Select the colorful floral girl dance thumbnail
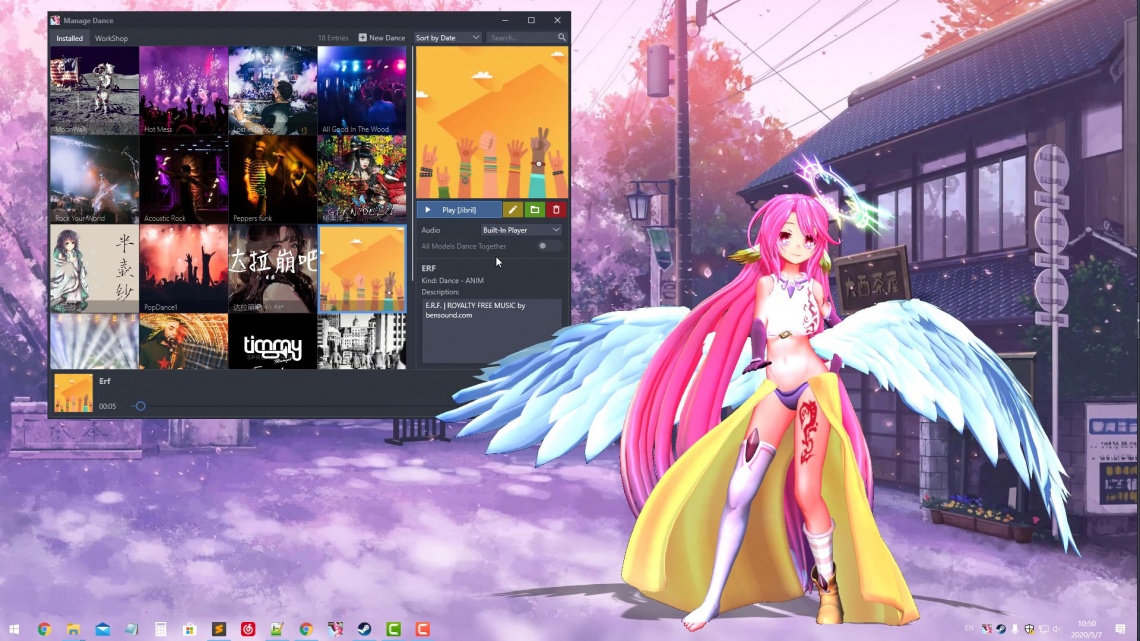 (x=362, y=180)
